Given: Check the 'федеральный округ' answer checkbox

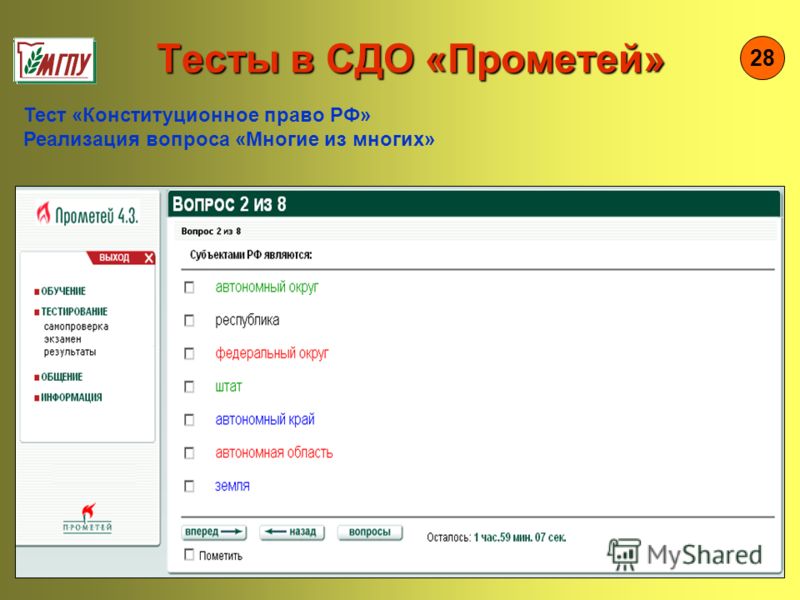Looking at the screenshot, I should [x=189, y=354].
